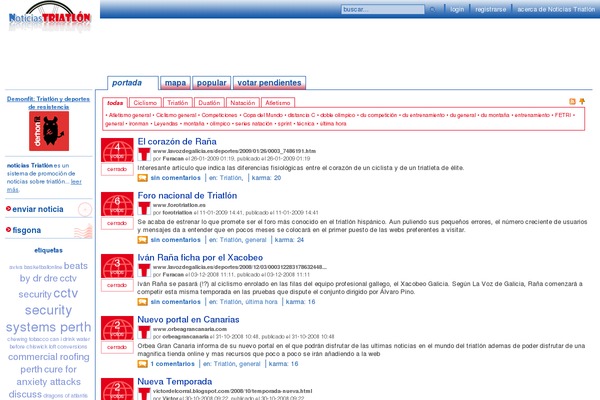The width and height of the screenshot is (600, 400).
Task: Open the Nuevo portal en Canarias headline
Action: pos(188,320)
